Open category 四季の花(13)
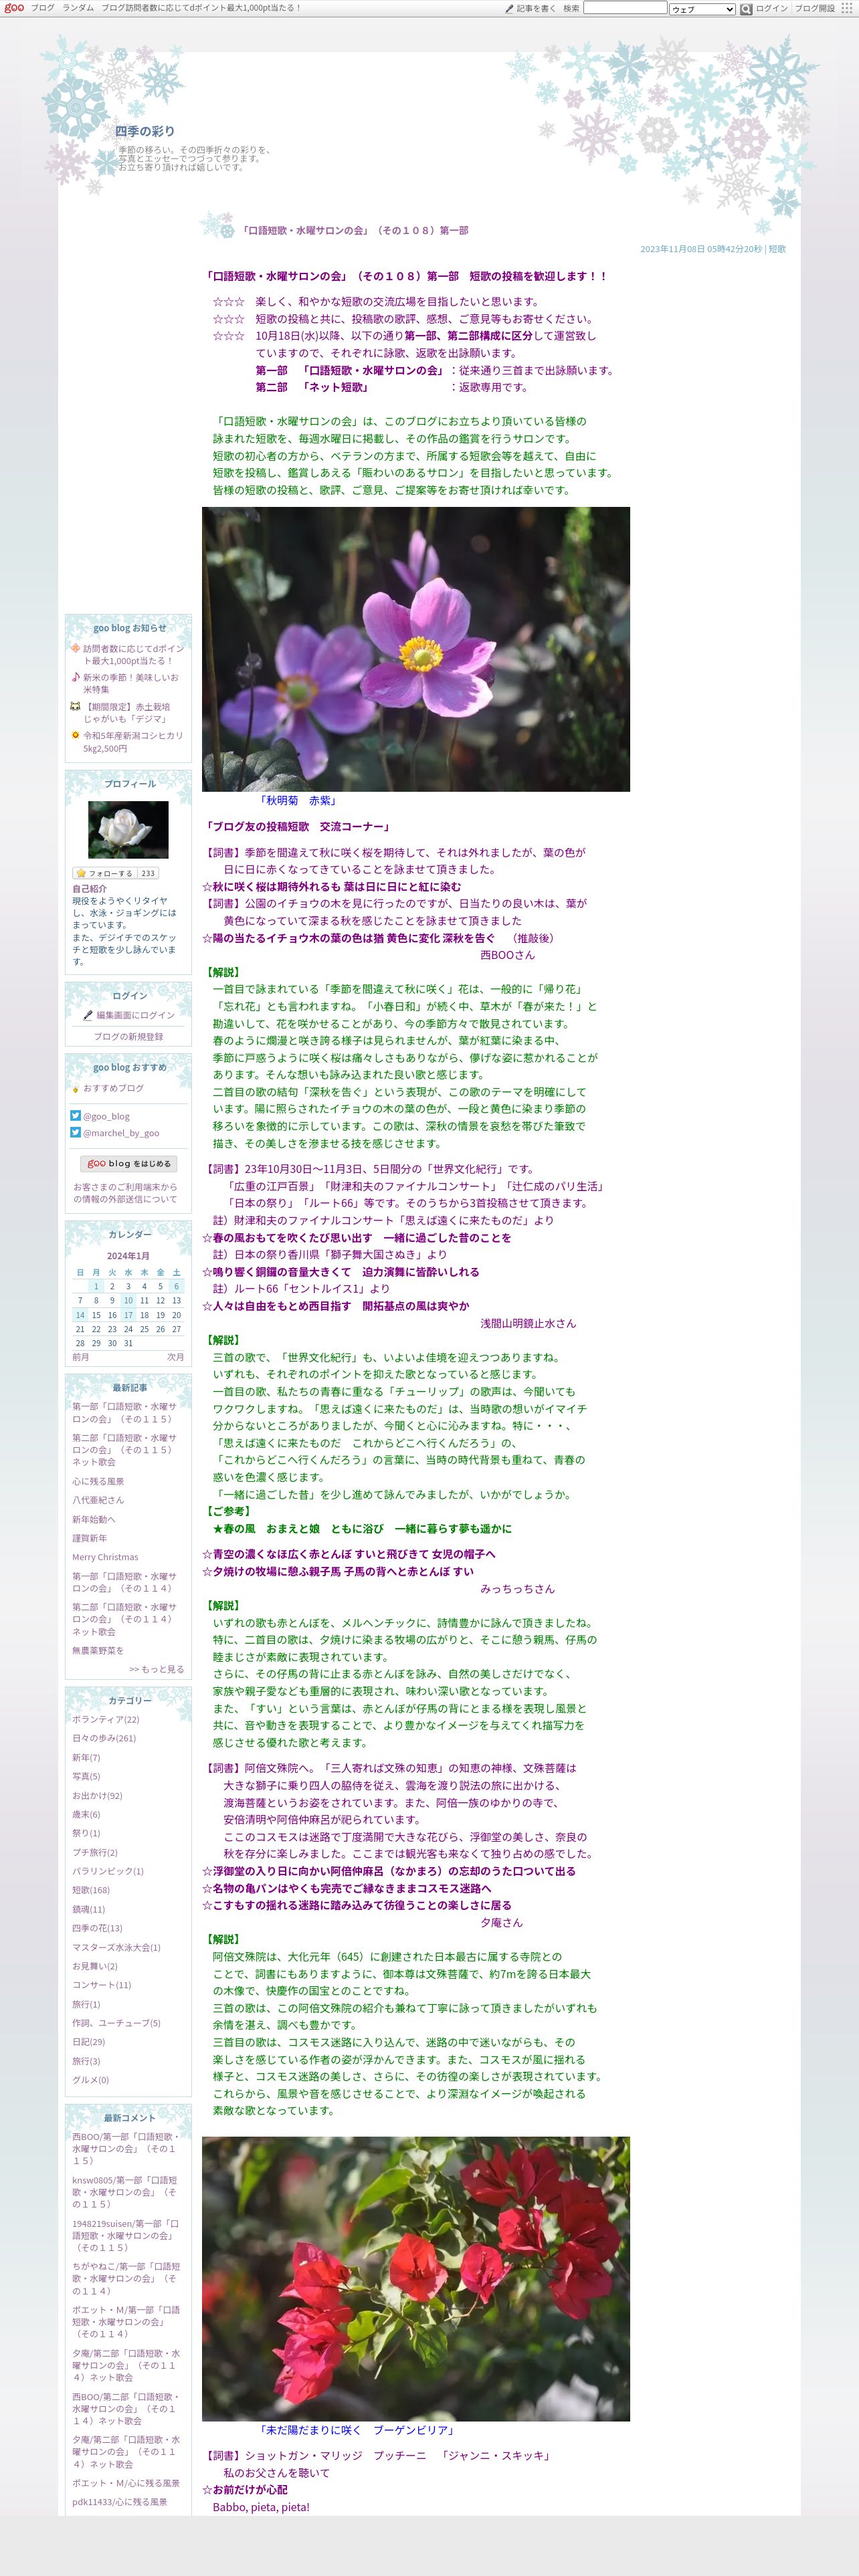Screen dimensions: 859x2576 pyautogui.click(x=97, y=1928)
